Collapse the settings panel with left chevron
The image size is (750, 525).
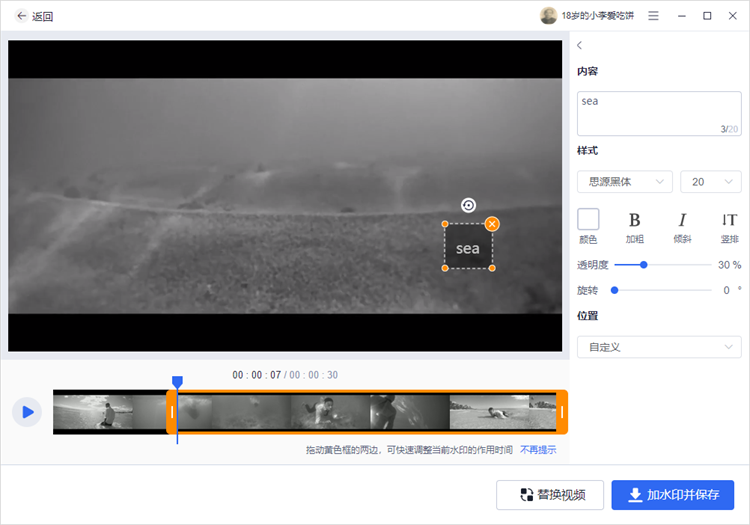[x=580, y=45]
